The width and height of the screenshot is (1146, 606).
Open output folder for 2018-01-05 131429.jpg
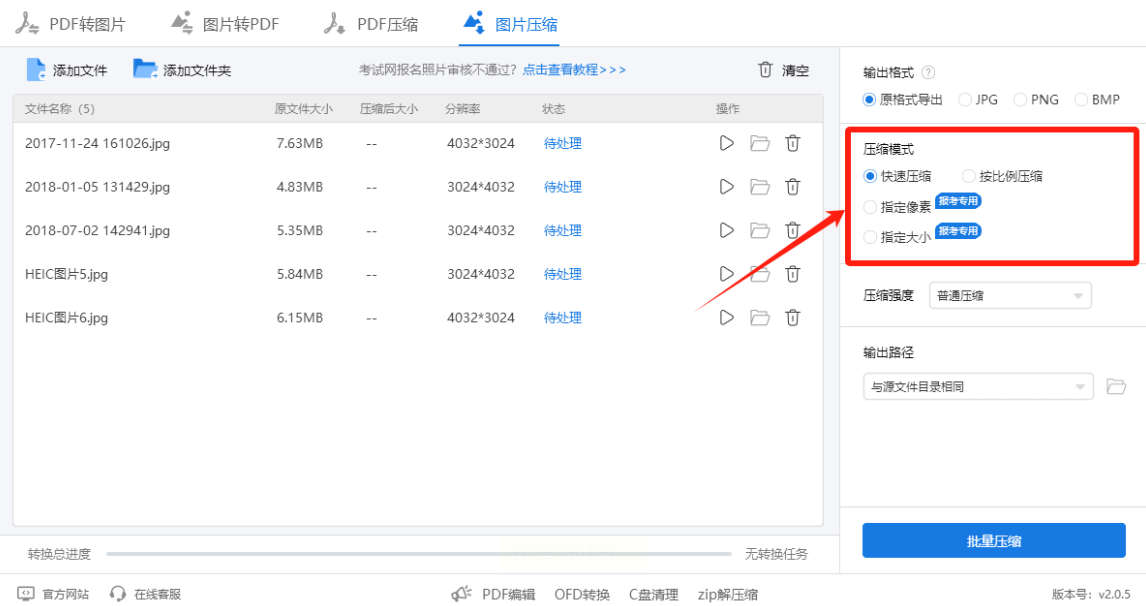point(760,186)
